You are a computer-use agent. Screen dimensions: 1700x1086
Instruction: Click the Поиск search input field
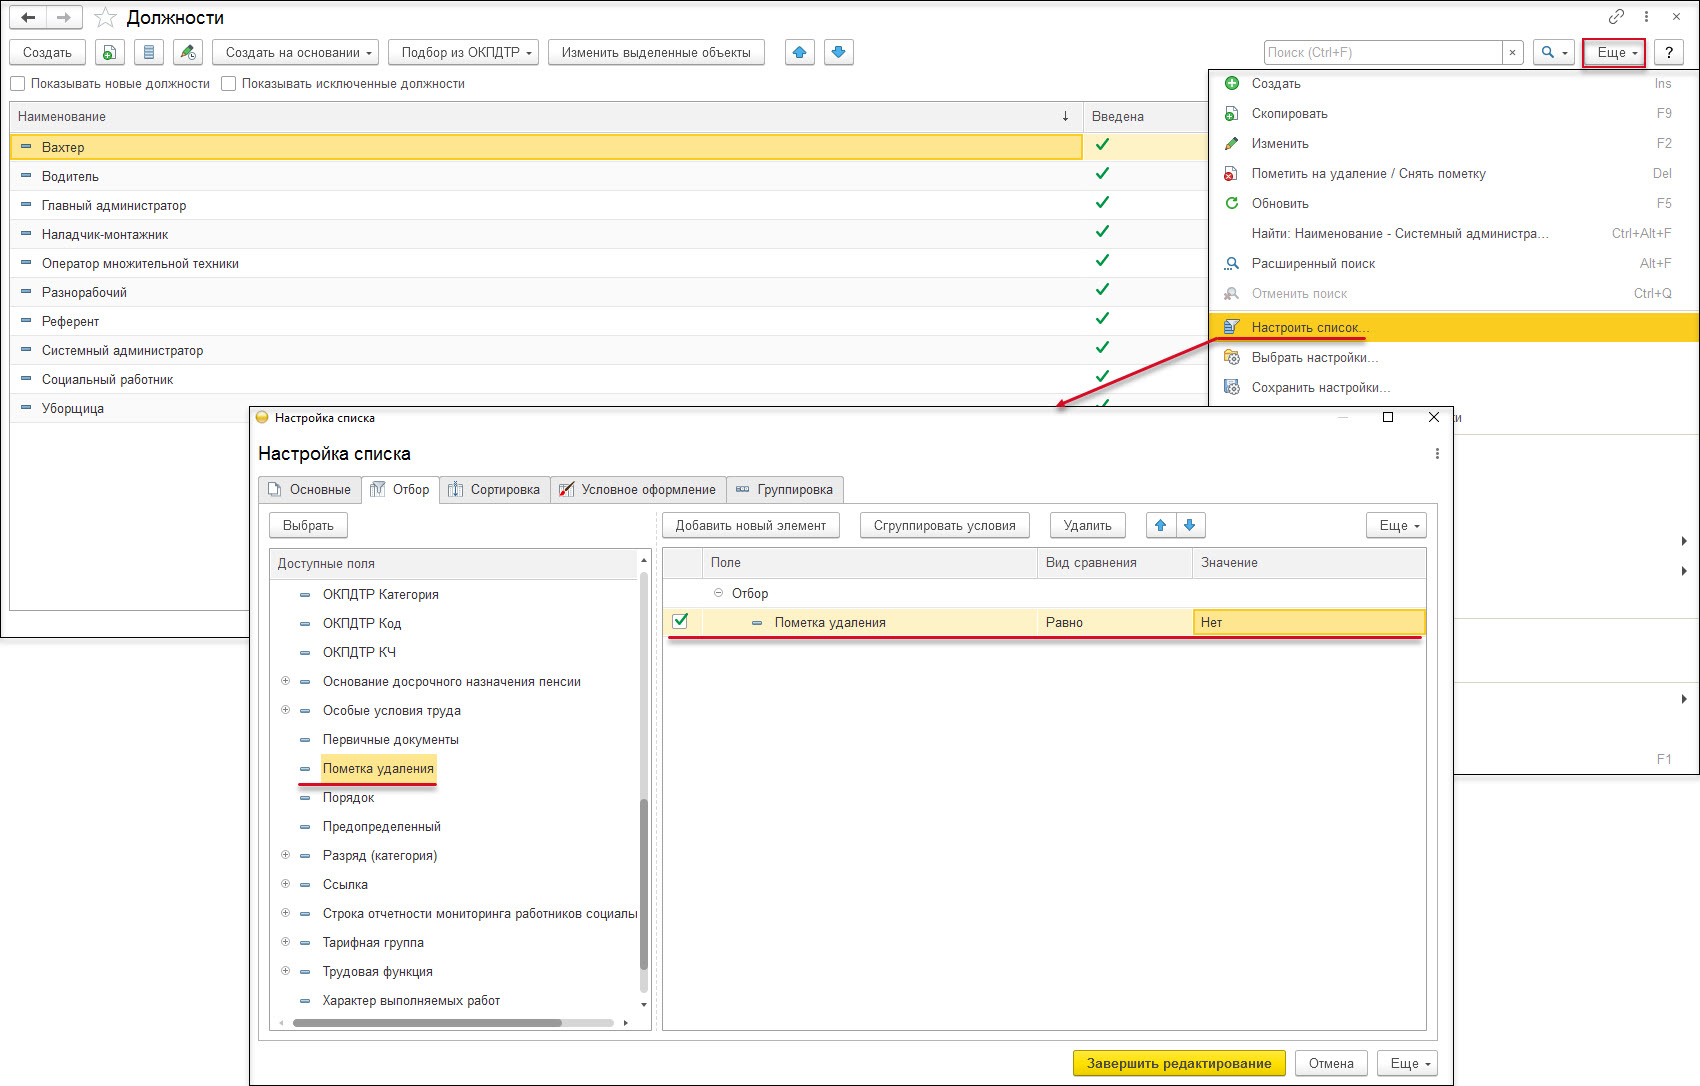1383,52
